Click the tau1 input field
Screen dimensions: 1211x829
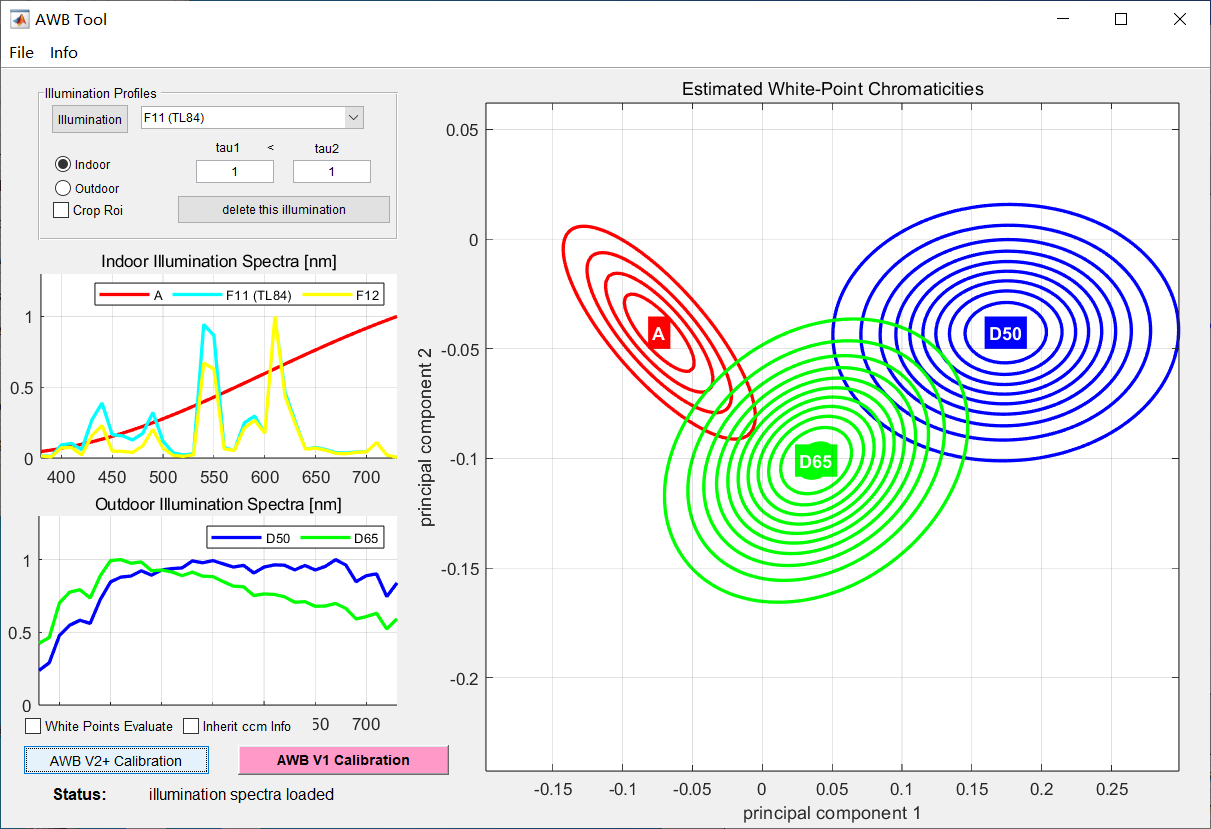coord(235,172)
